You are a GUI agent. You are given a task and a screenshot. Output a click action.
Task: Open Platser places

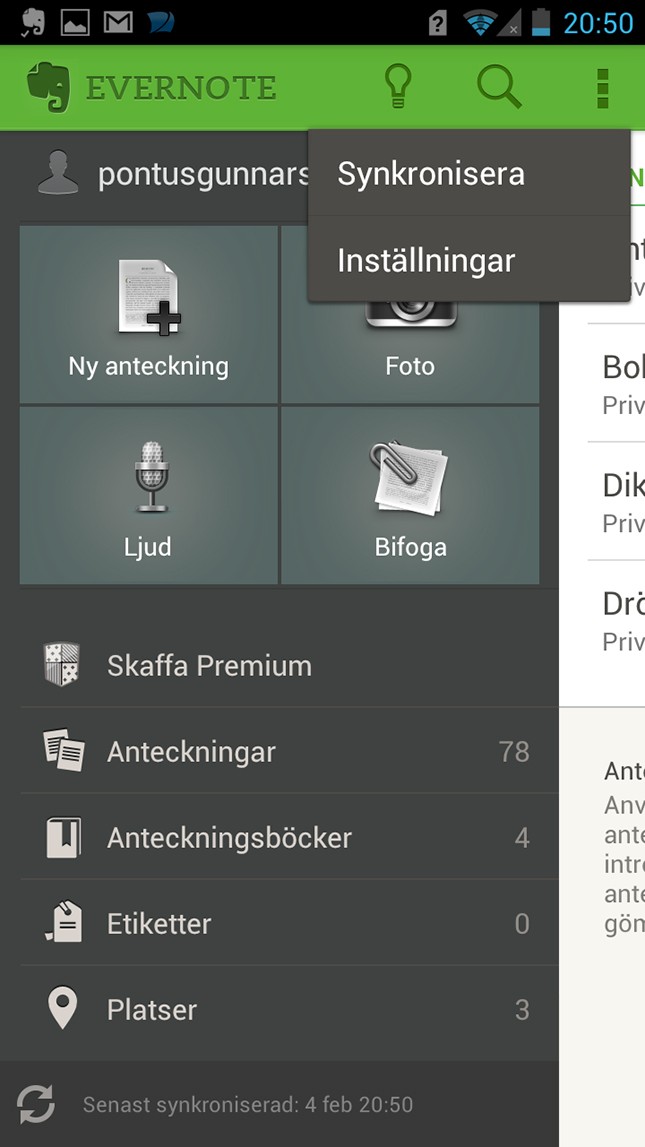(152, 1009)
